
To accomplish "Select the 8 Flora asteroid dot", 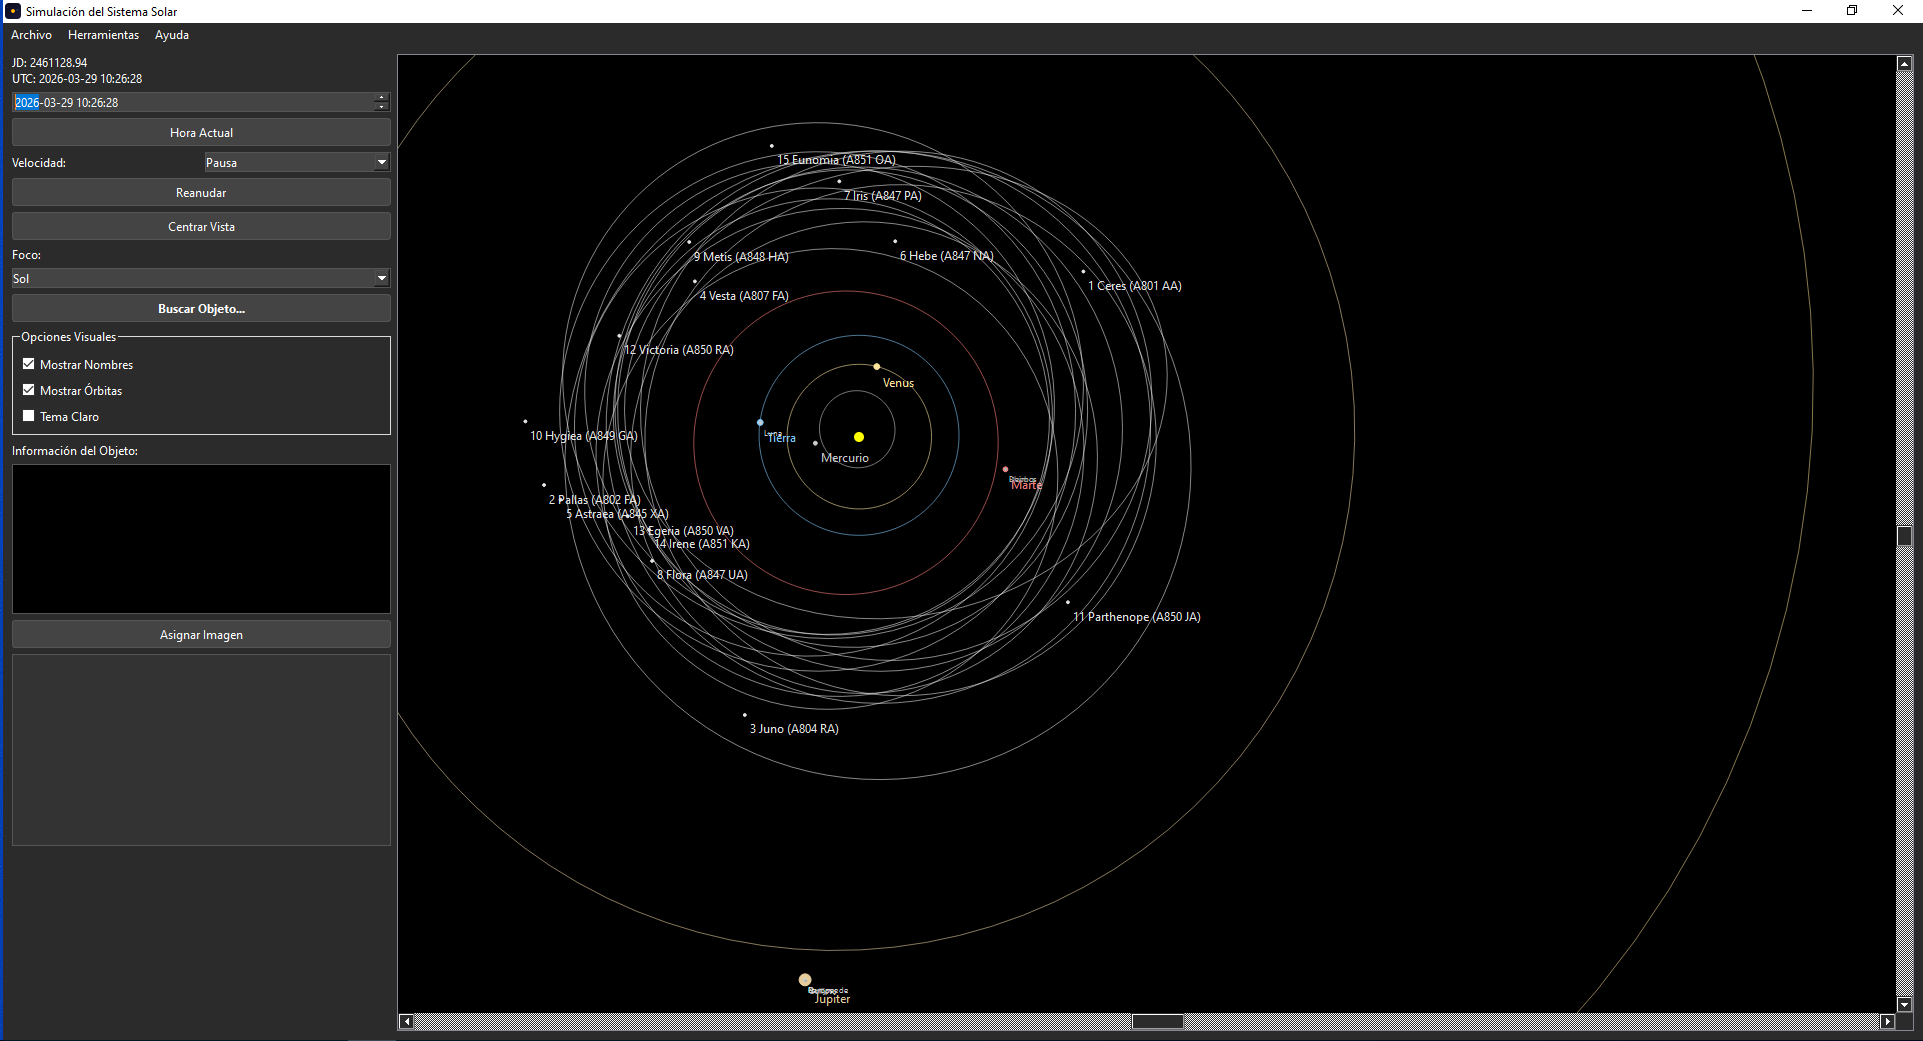I will click(x=652, y=561).
